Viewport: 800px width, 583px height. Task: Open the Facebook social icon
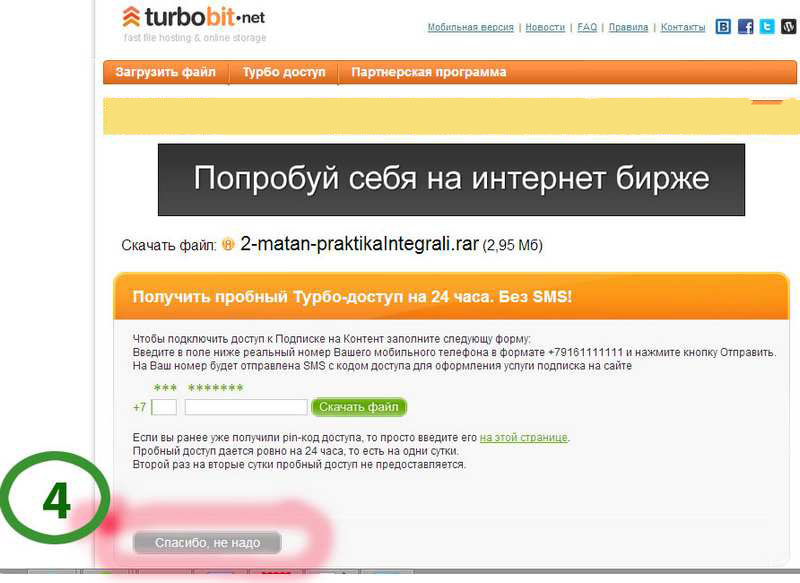click(745, 27)
